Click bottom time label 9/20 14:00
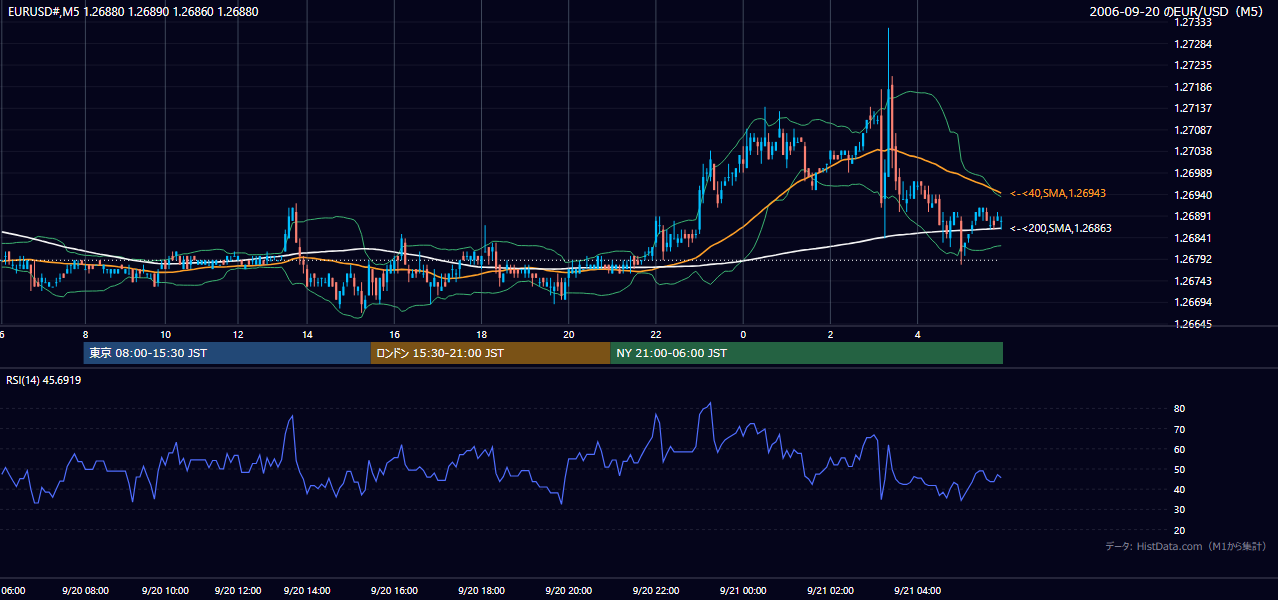 point(307,590)
